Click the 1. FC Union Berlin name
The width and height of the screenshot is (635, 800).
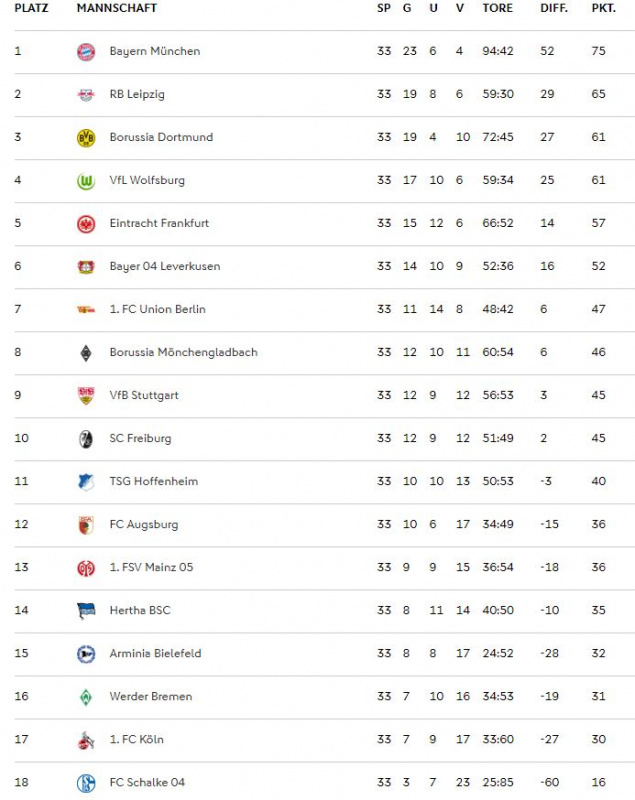click(x=158, y=309)
